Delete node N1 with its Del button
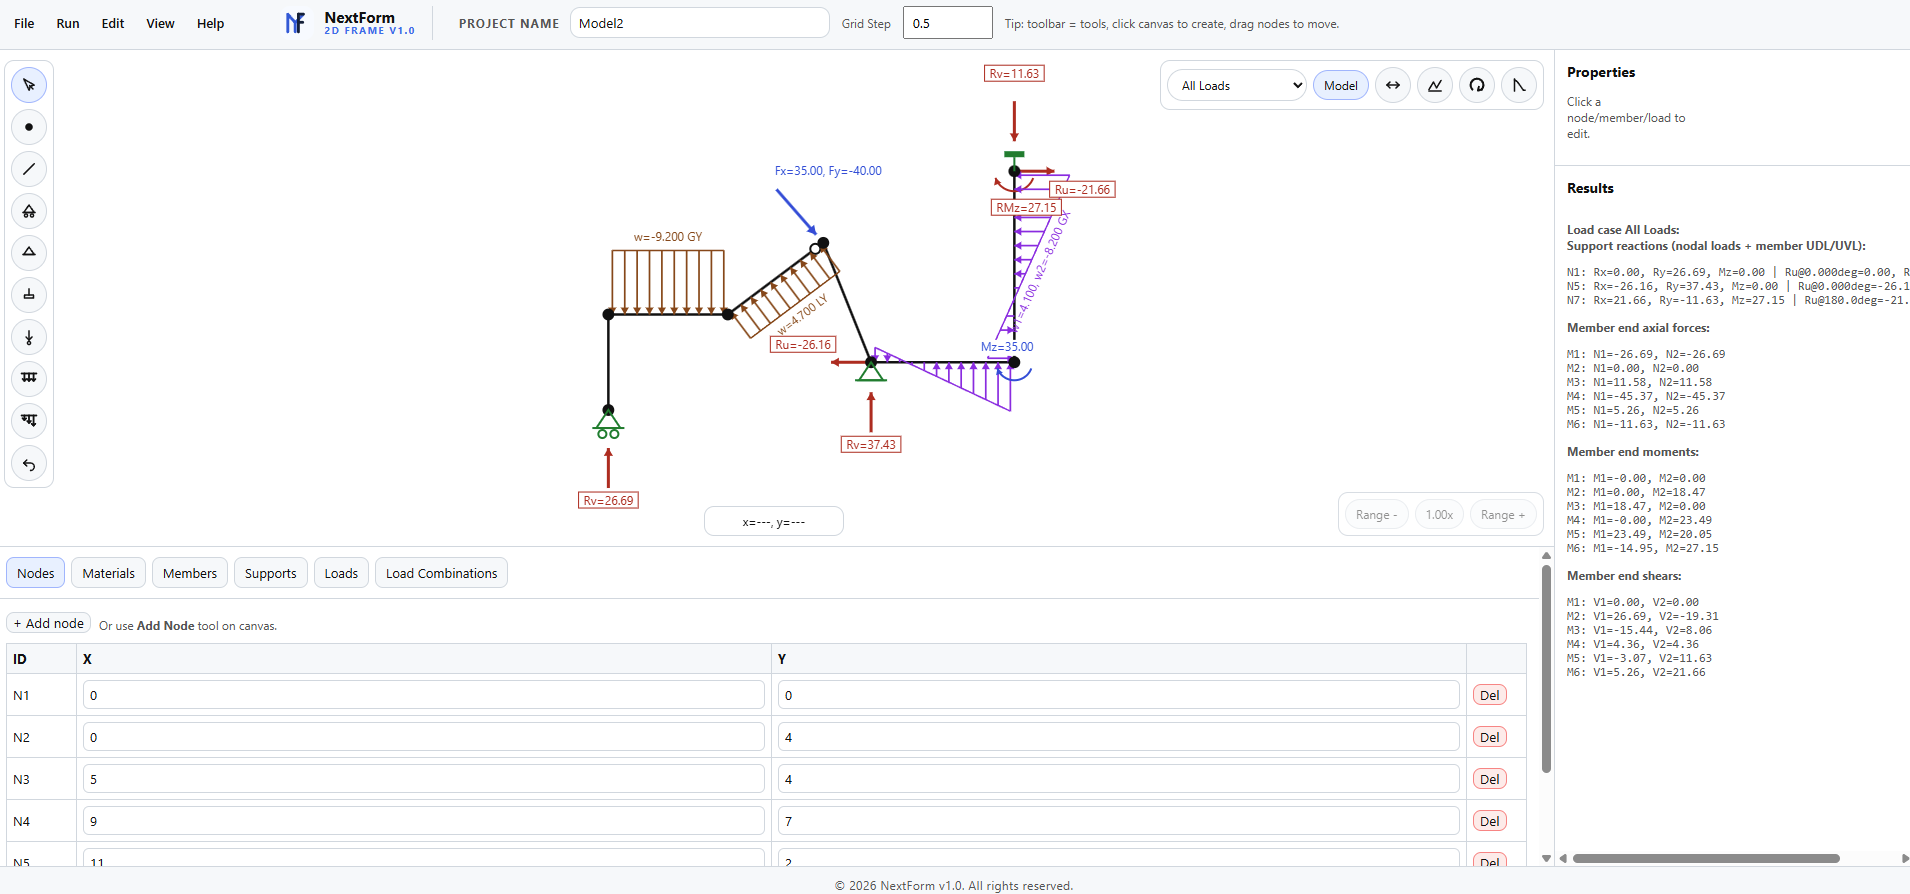This screenshot has height=894, width=1910. click(x=1490, y=695)
